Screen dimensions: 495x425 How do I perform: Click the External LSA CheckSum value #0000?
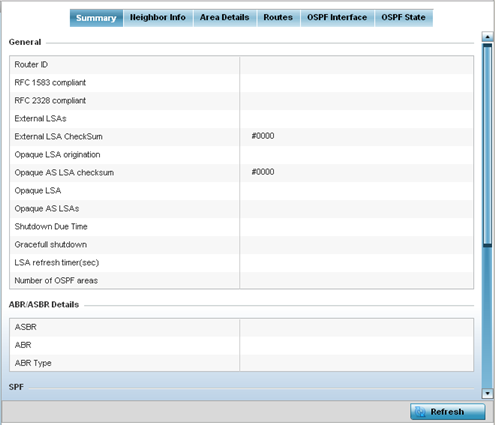[x=263, y=136]
